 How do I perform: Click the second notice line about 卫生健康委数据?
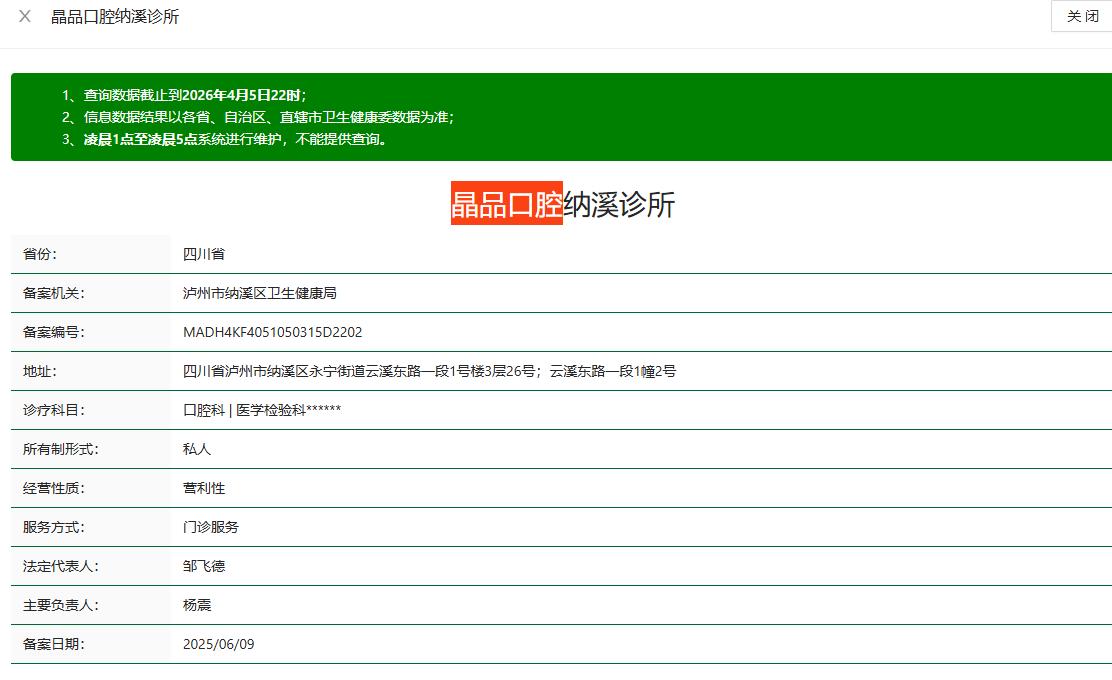pyautogui.click(x=268, y=117)
